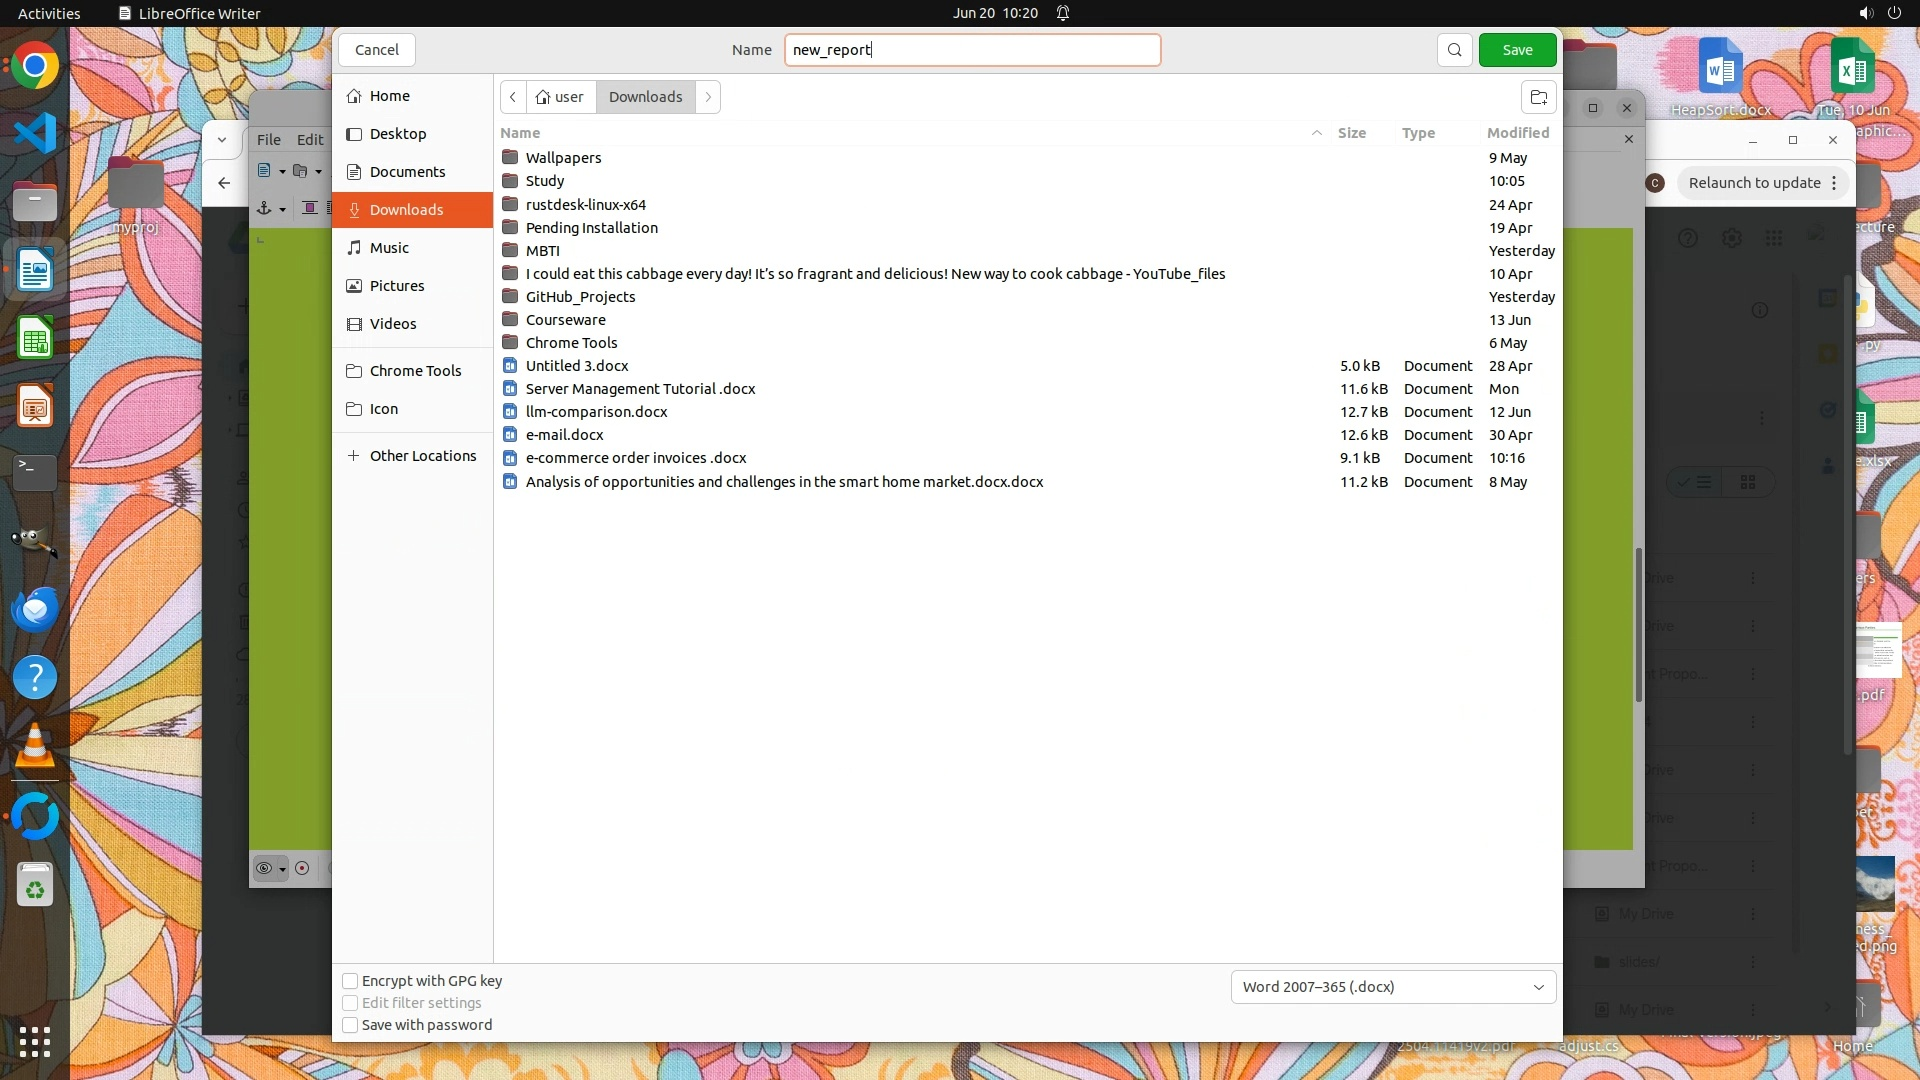Select llm-comparison.docx file

596,412
